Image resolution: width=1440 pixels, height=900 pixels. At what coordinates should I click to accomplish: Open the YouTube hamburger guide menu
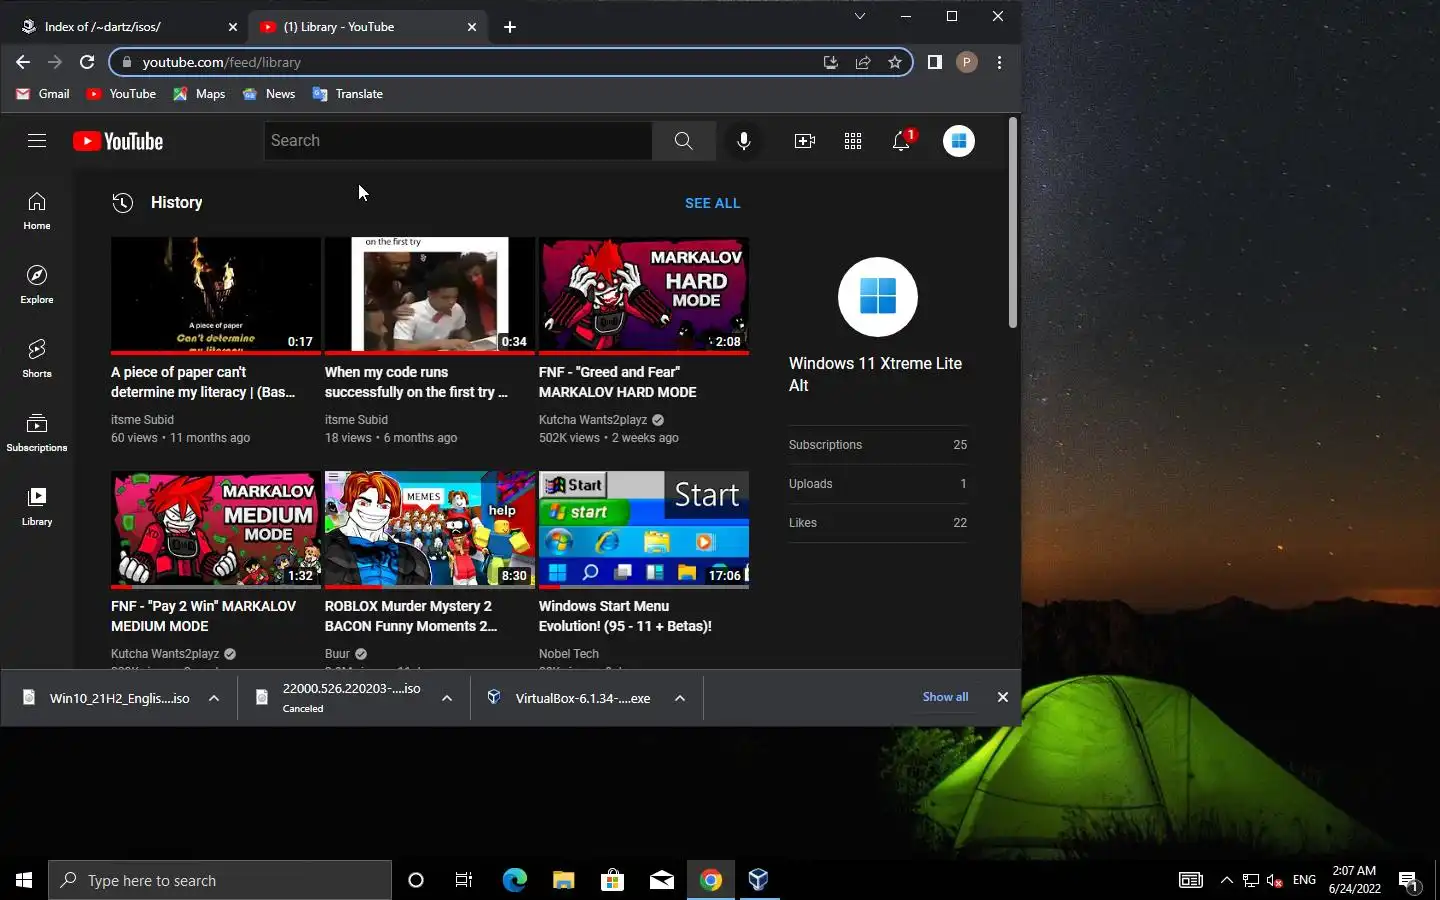[37, 141]
